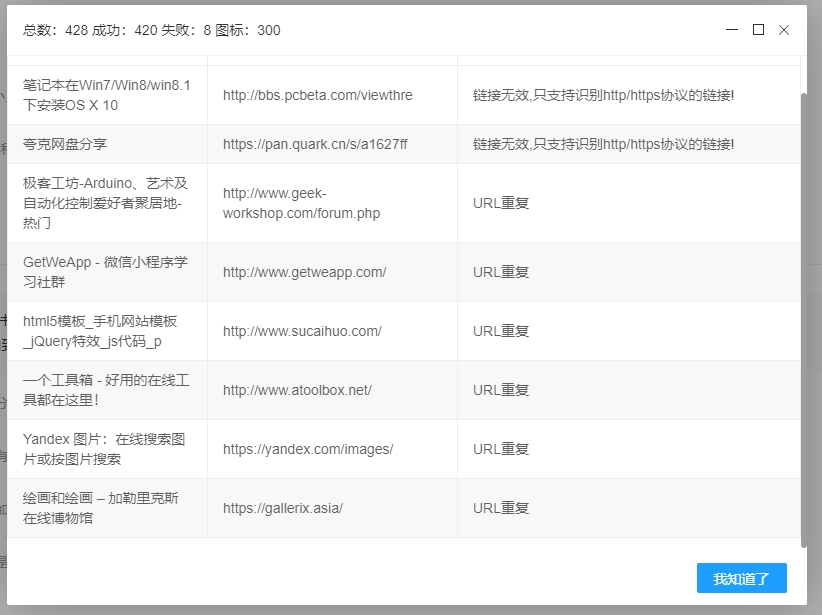Select the 夸克网盘分享 title cell
The width and height of the screenshot is (822, 615).
tap(107, 144)
